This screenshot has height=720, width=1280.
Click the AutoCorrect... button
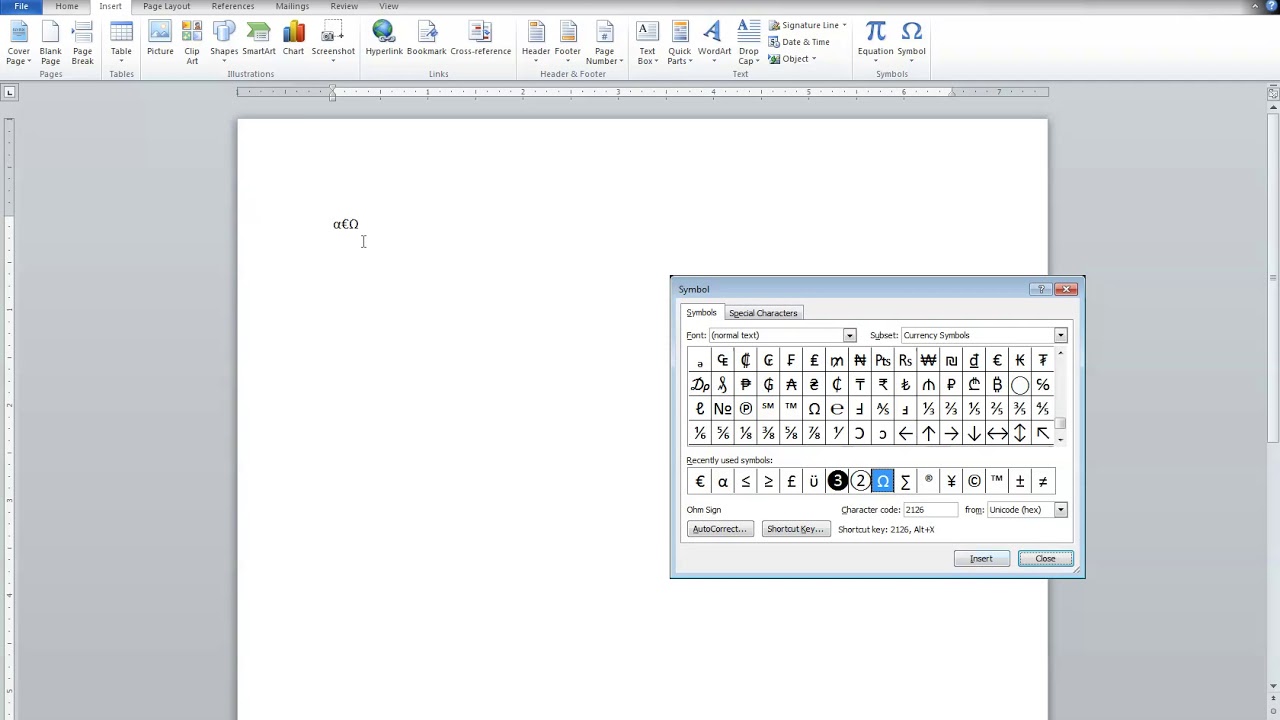tap(720, 529)
